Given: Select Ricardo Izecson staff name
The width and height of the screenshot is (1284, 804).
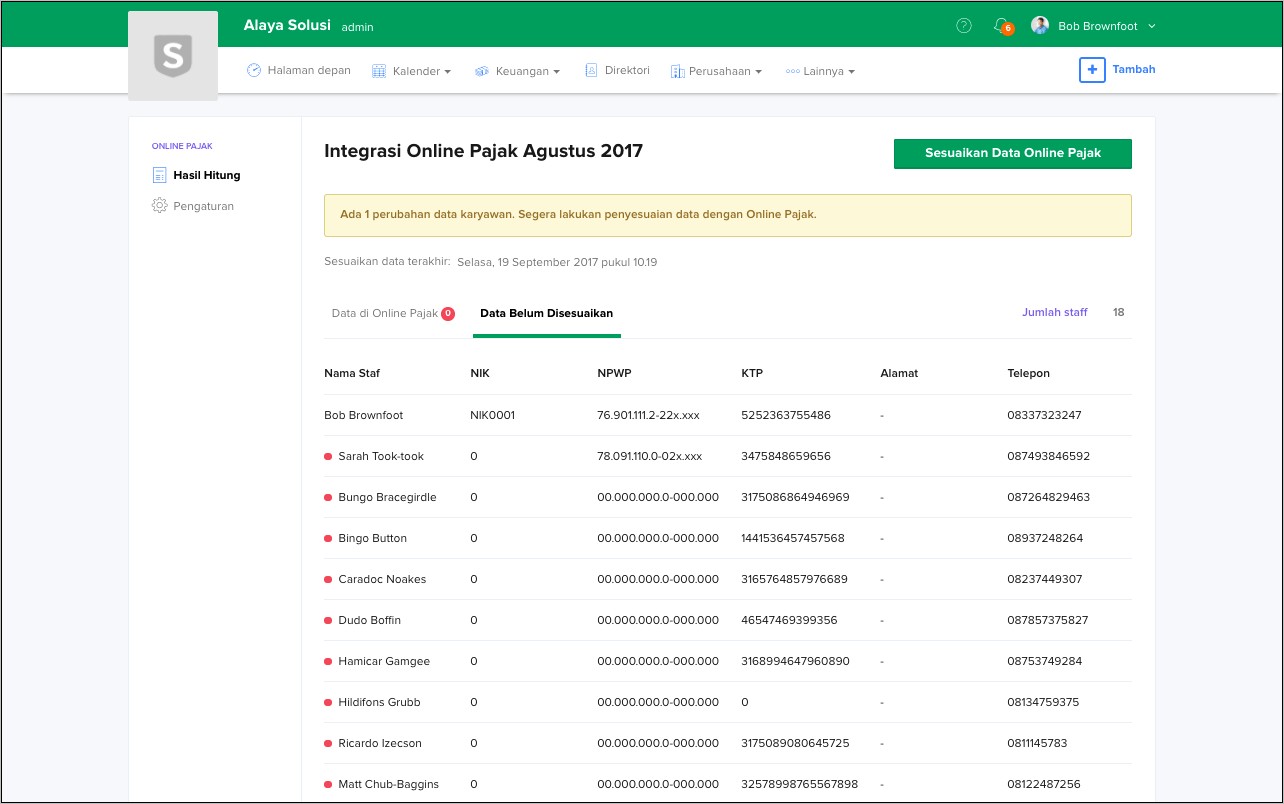Looking at the screenshot, I should coord(380,743).
